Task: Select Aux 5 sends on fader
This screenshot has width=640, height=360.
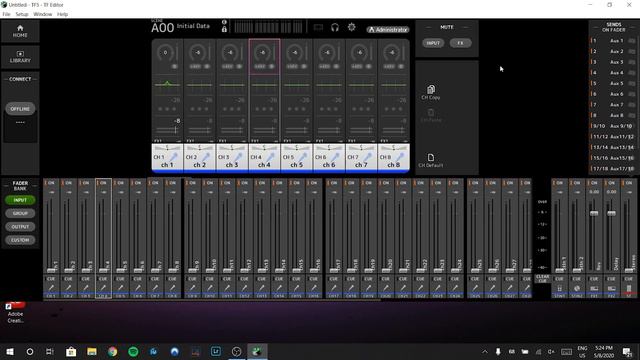Action: [x=613, y=83]
